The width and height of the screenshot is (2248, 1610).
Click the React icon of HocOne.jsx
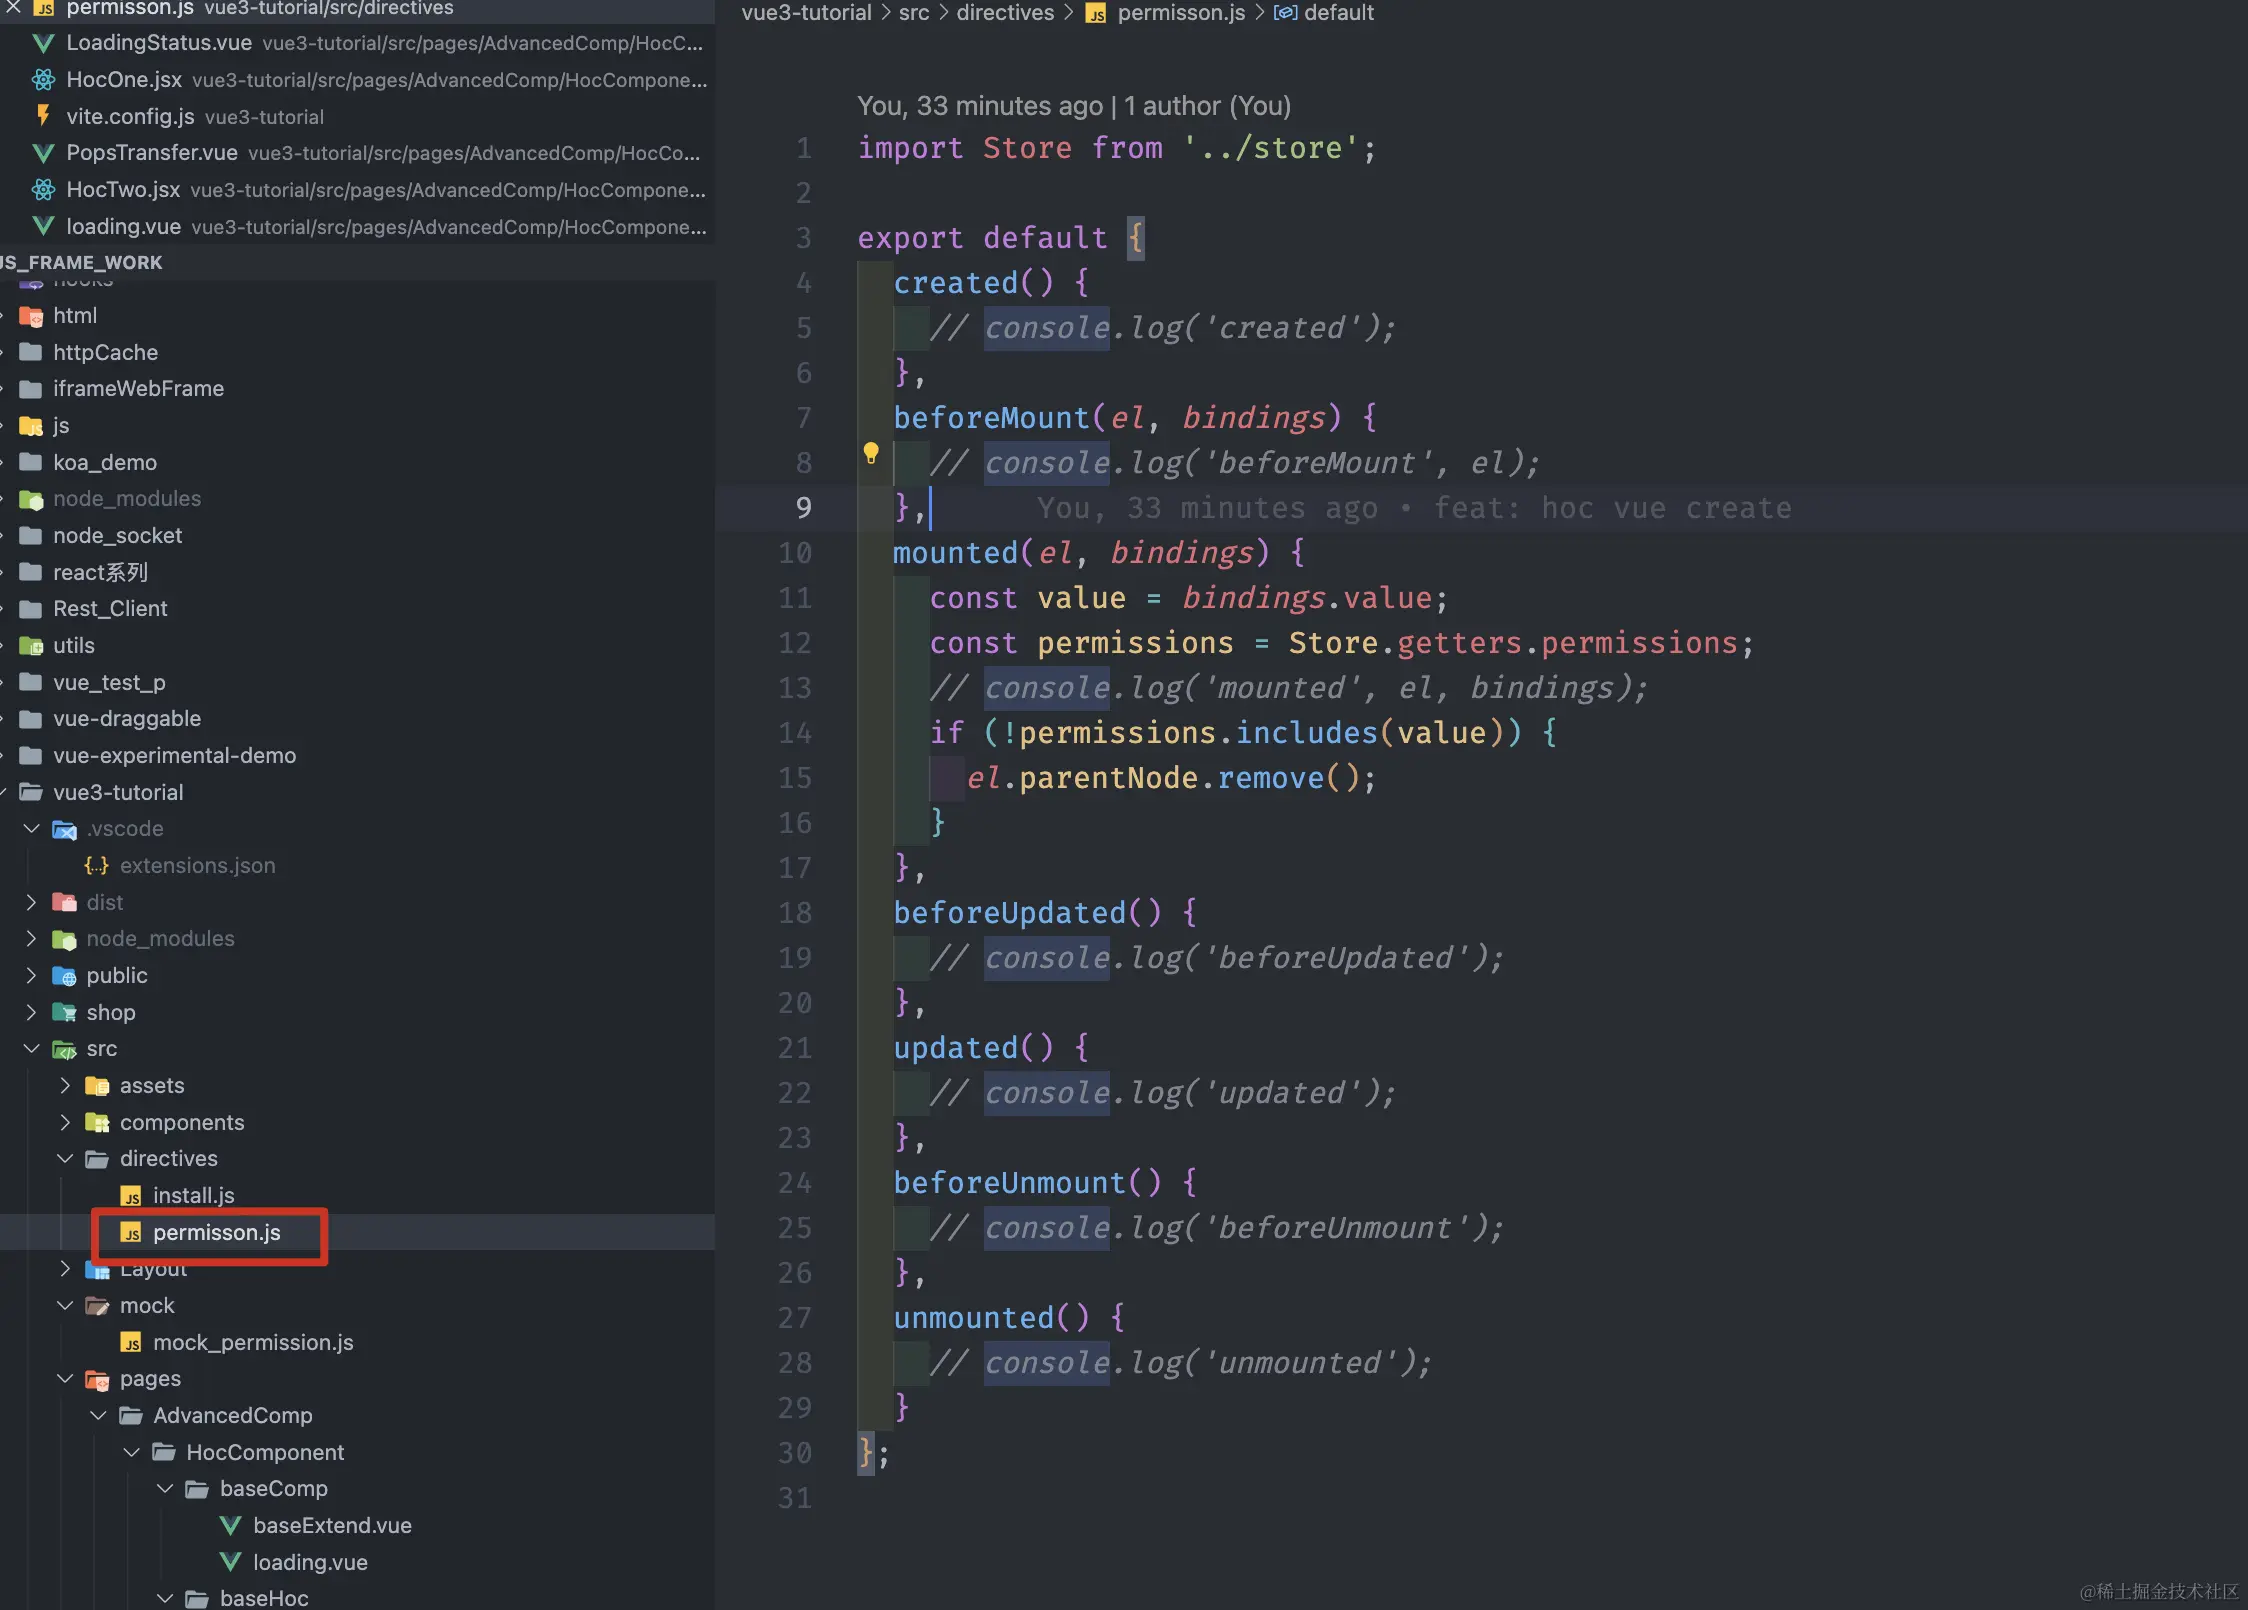43,80
